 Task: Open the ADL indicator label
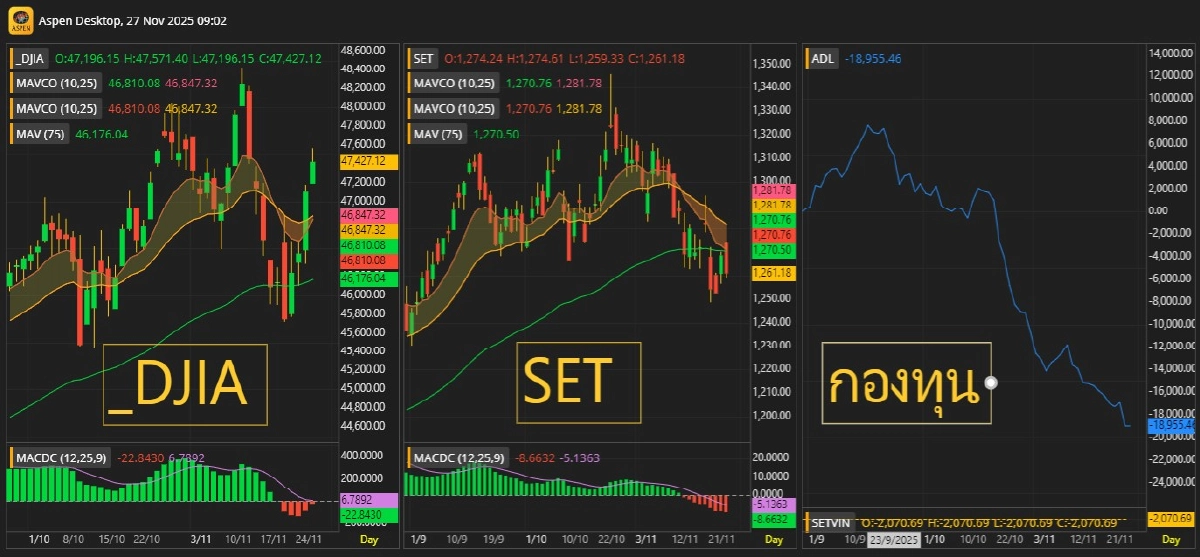823,59
